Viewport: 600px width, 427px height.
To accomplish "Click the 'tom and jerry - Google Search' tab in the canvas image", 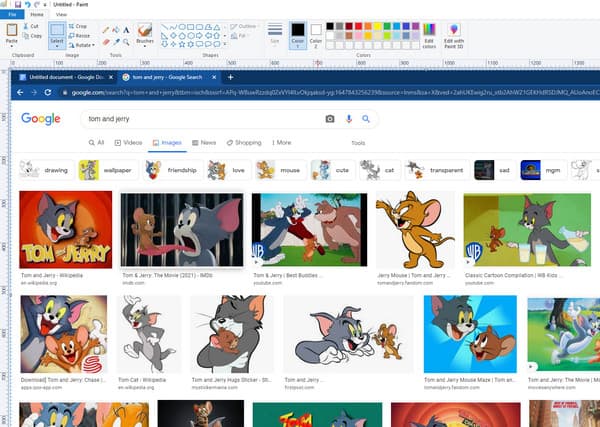I will coord(168,77).
